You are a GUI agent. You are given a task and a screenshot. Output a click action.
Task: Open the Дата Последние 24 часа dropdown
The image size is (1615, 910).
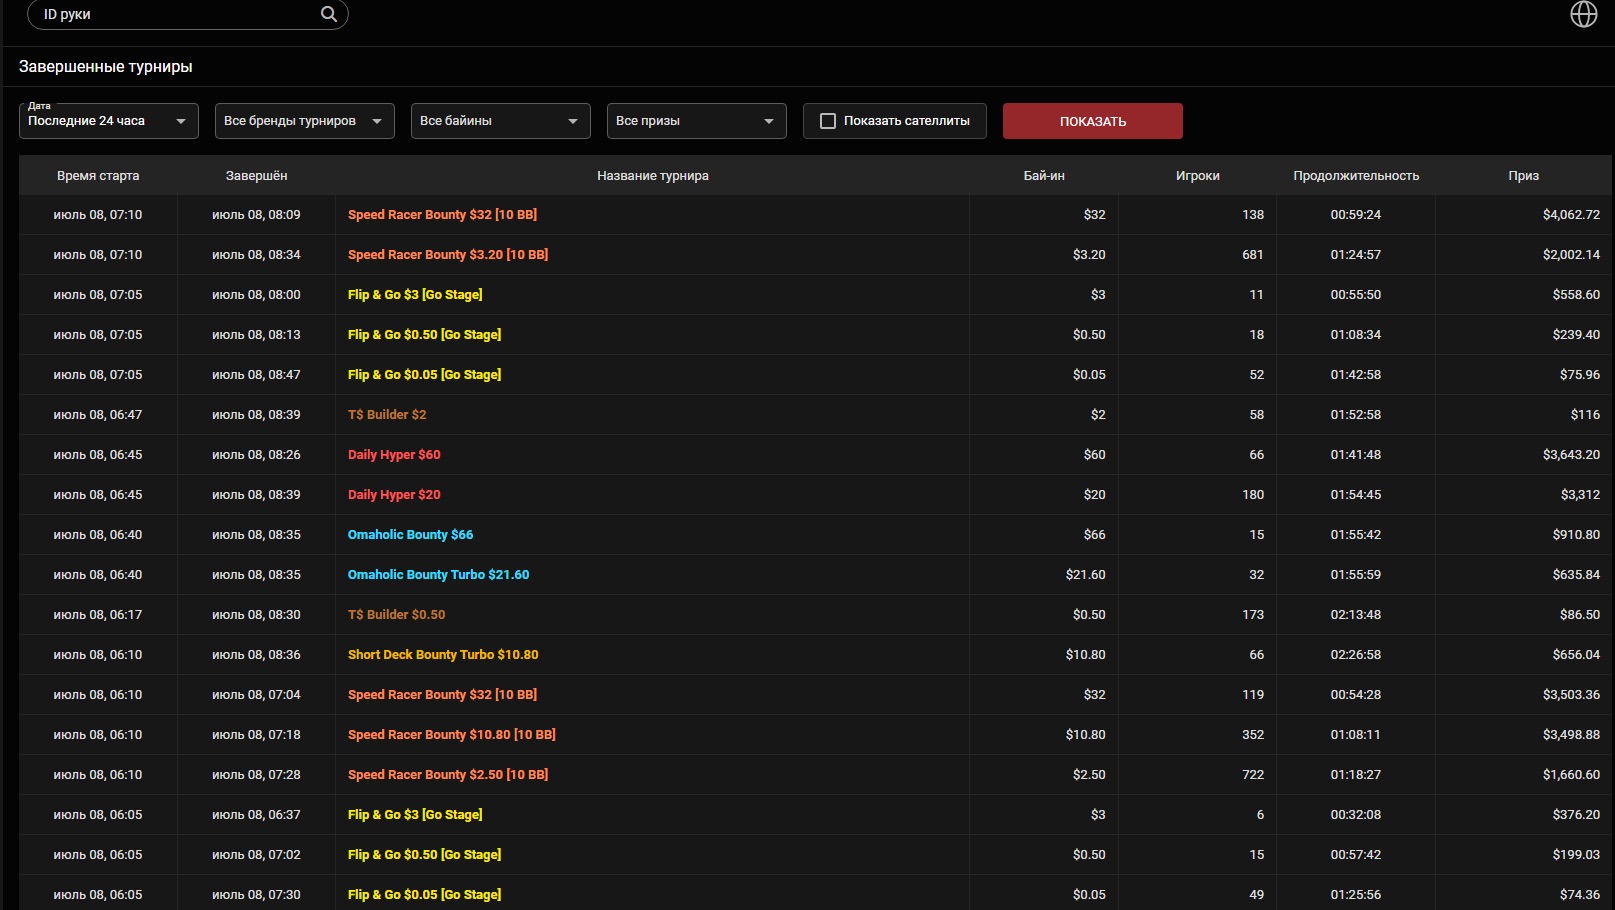tap(109, 121)
